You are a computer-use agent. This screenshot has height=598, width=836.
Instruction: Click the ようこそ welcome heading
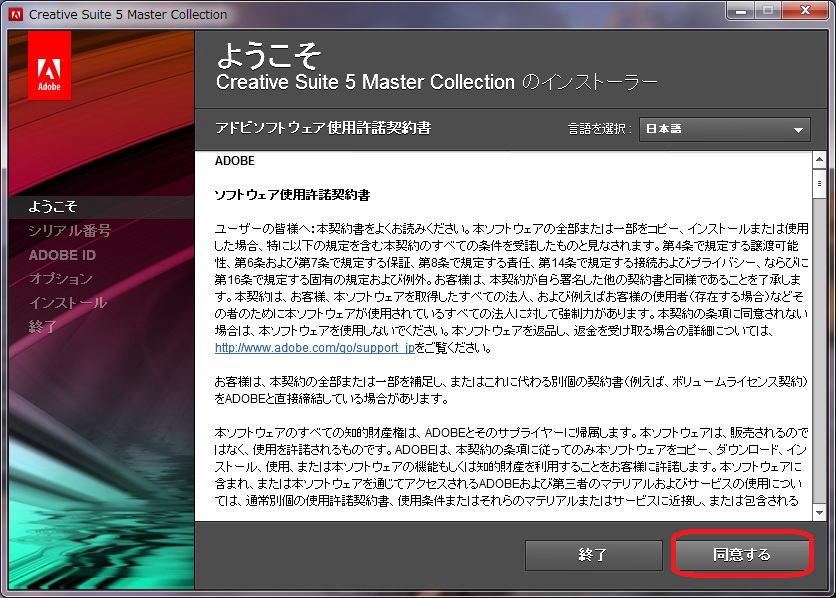coord(269,55)
